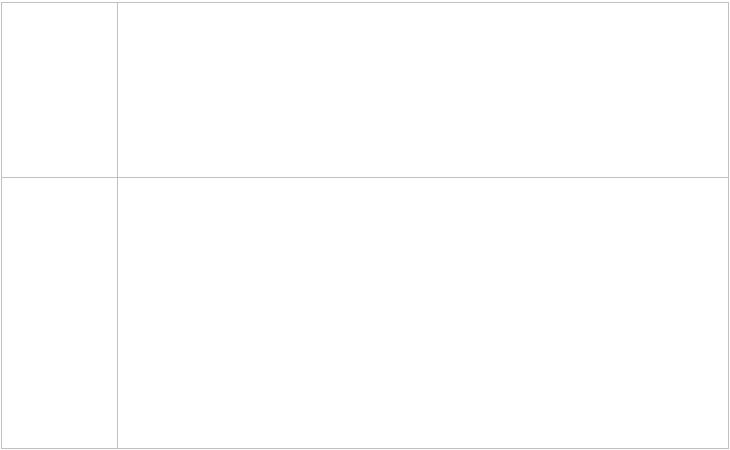Image resolution: width=730 pixels, height=450 pixels.
Task: Click where the vertical divider meets the top border
Action: (x=117, y=2)
